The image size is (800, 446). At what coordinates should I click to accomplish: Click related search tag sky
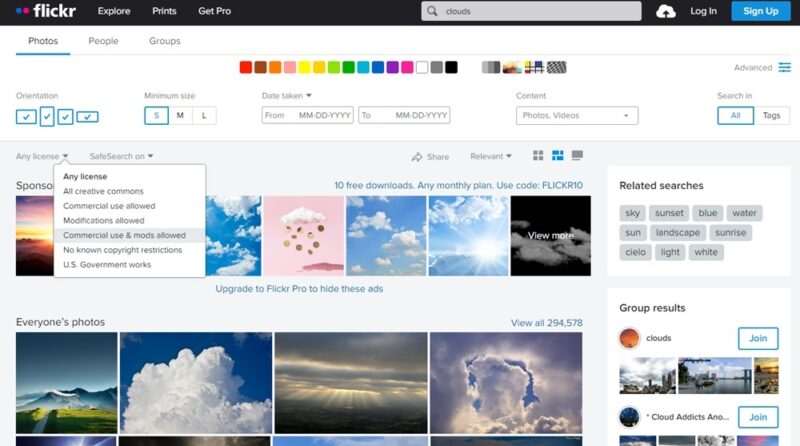tap(632, 213)
